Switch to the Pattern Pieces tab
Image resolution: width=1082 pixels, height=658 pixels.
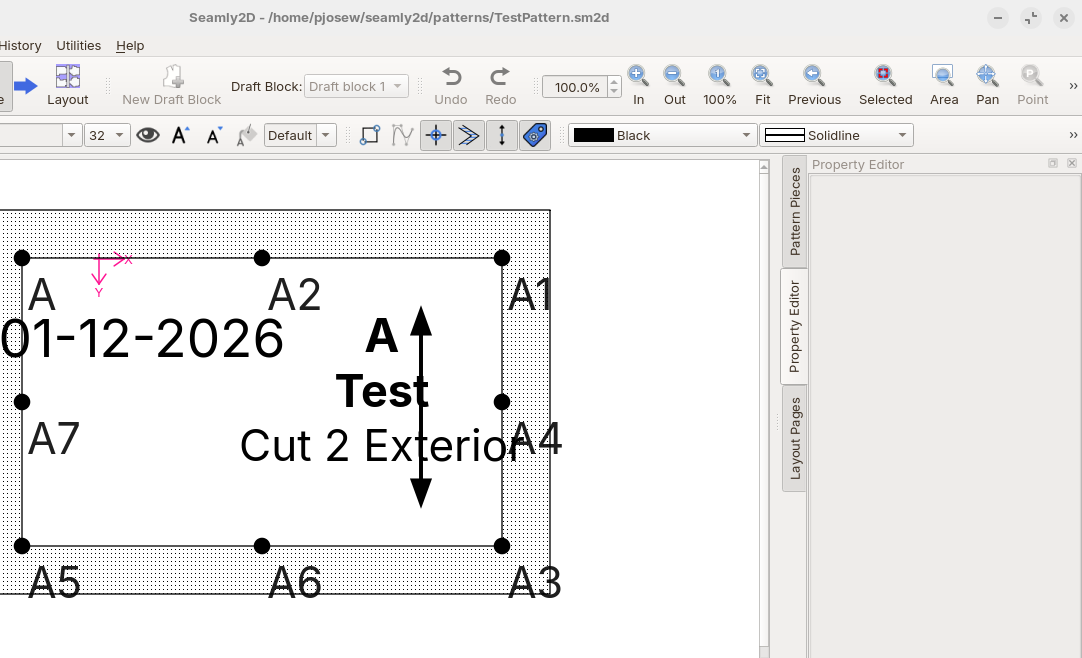[795, 211]
